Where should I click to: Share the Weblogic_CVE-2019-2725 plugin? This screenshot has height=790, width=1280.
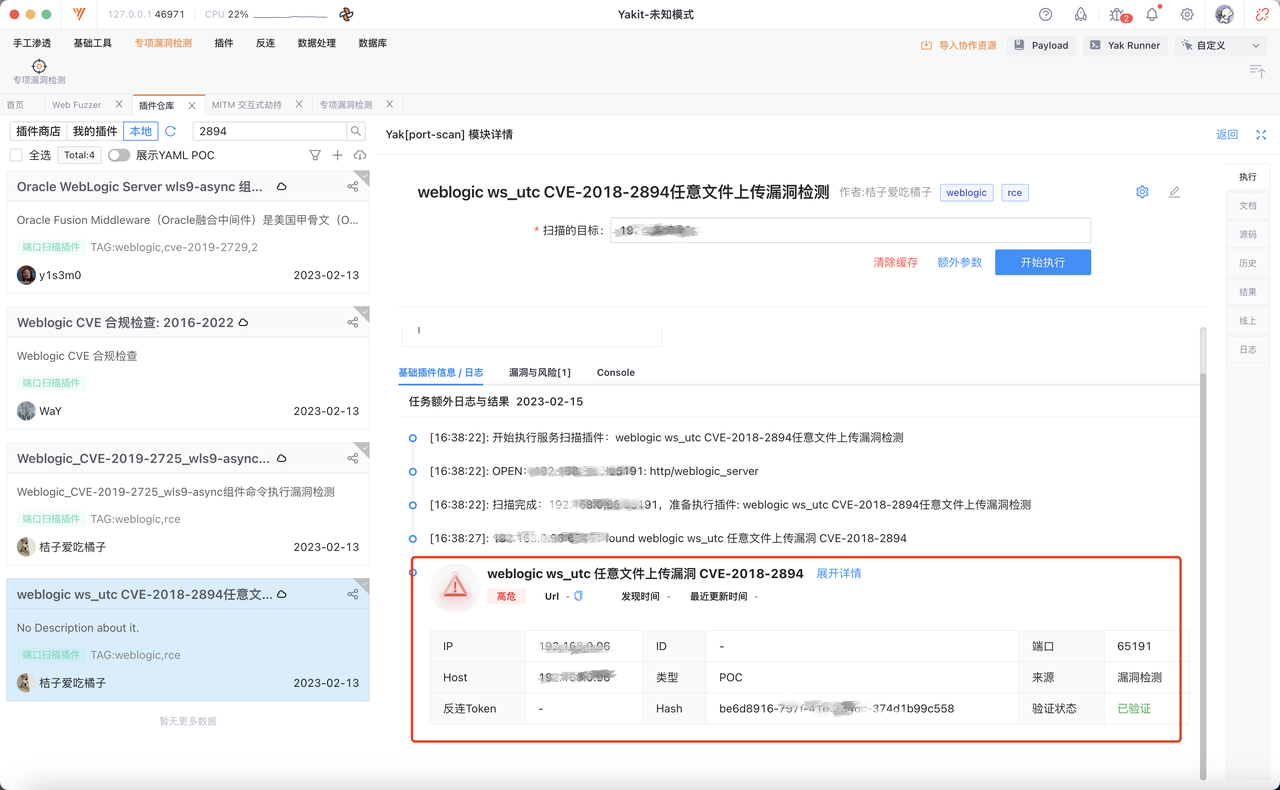pos(353,458)
